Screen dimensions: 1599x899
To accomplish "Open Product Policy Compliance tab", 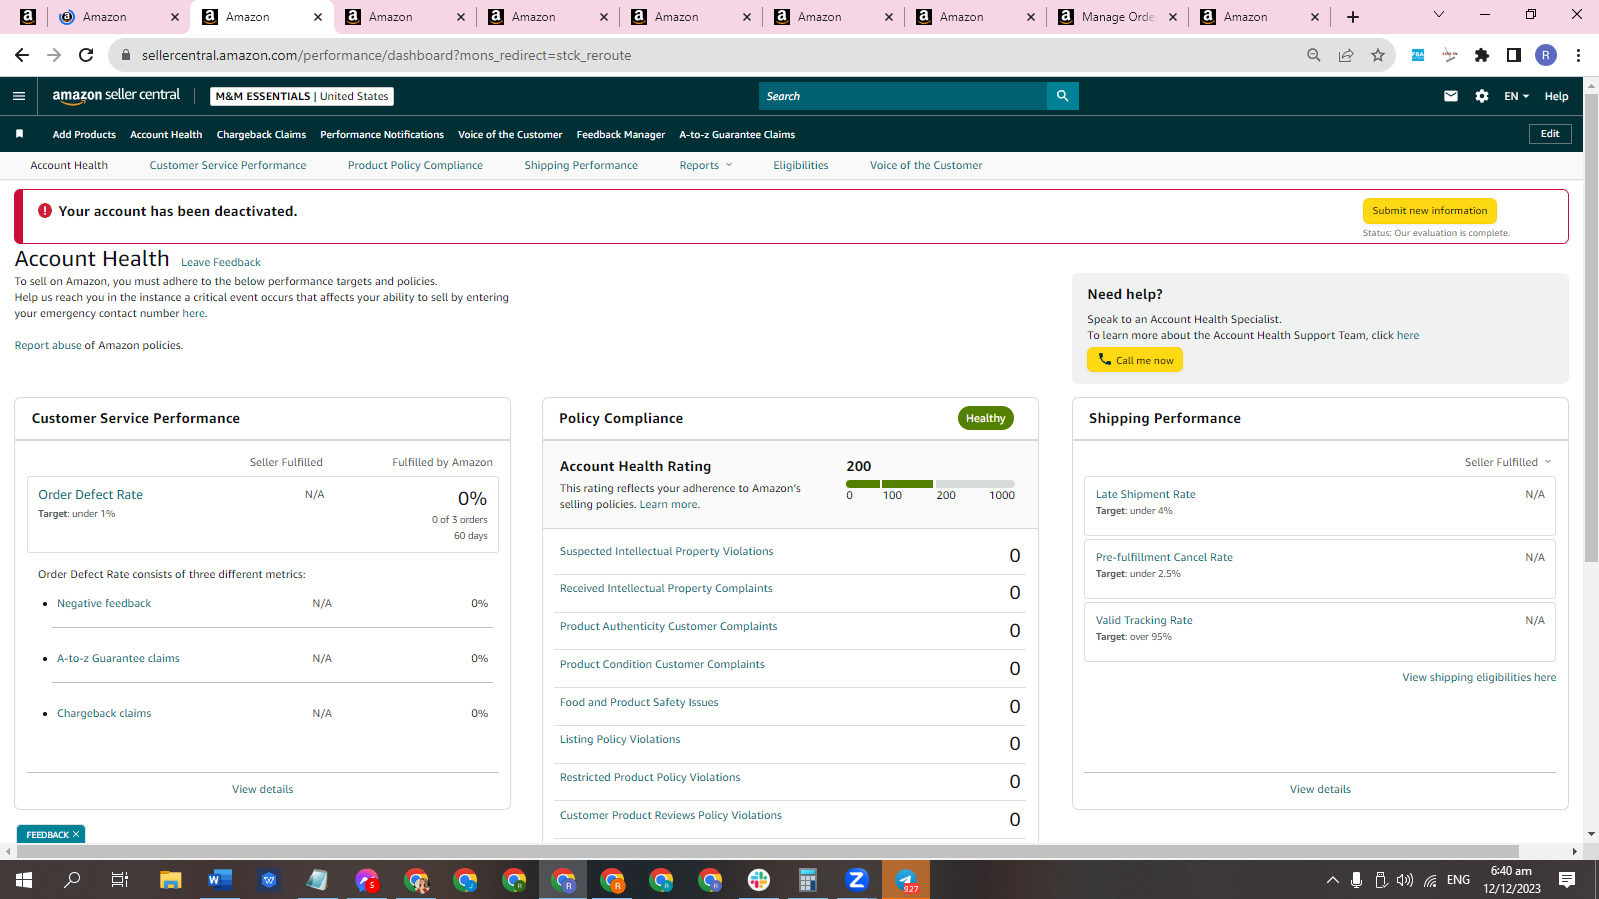I will coord(415,165).
